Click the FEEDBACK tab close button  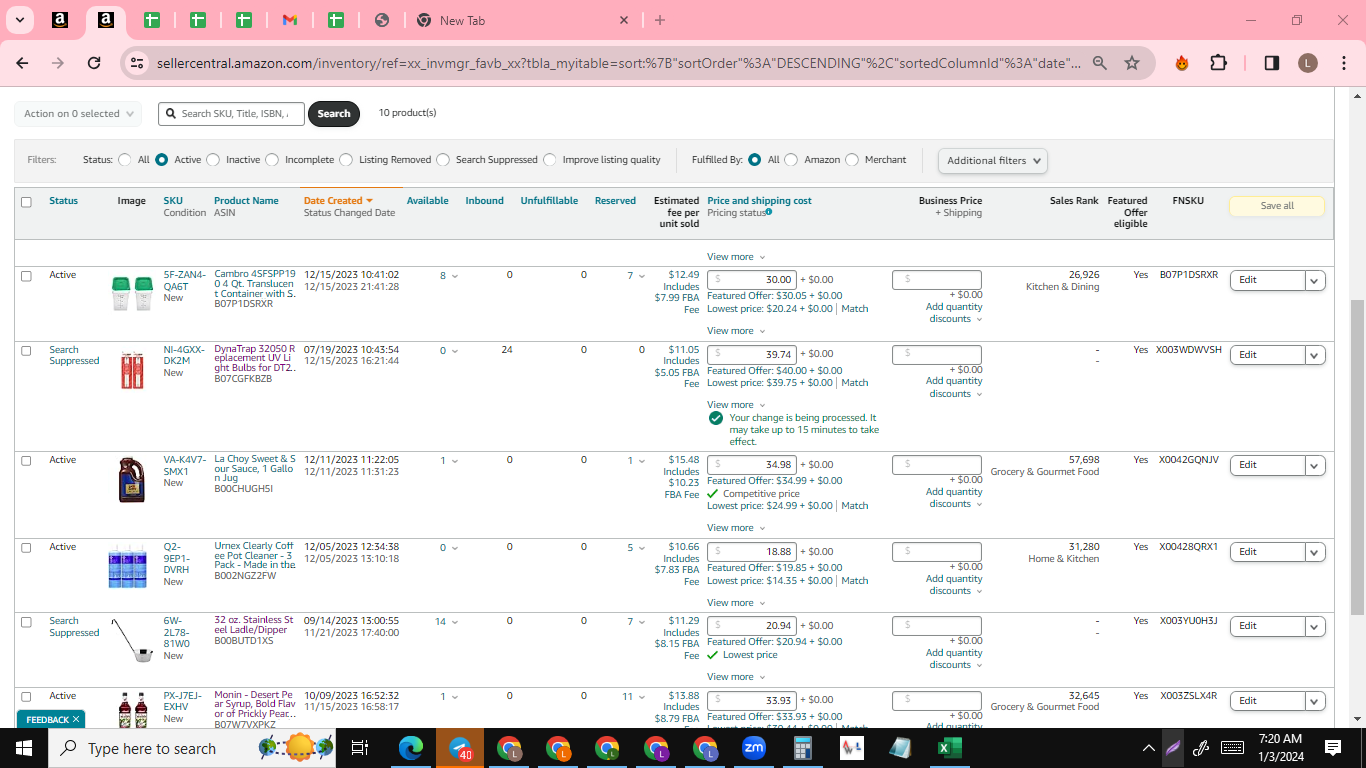[77, 719]
